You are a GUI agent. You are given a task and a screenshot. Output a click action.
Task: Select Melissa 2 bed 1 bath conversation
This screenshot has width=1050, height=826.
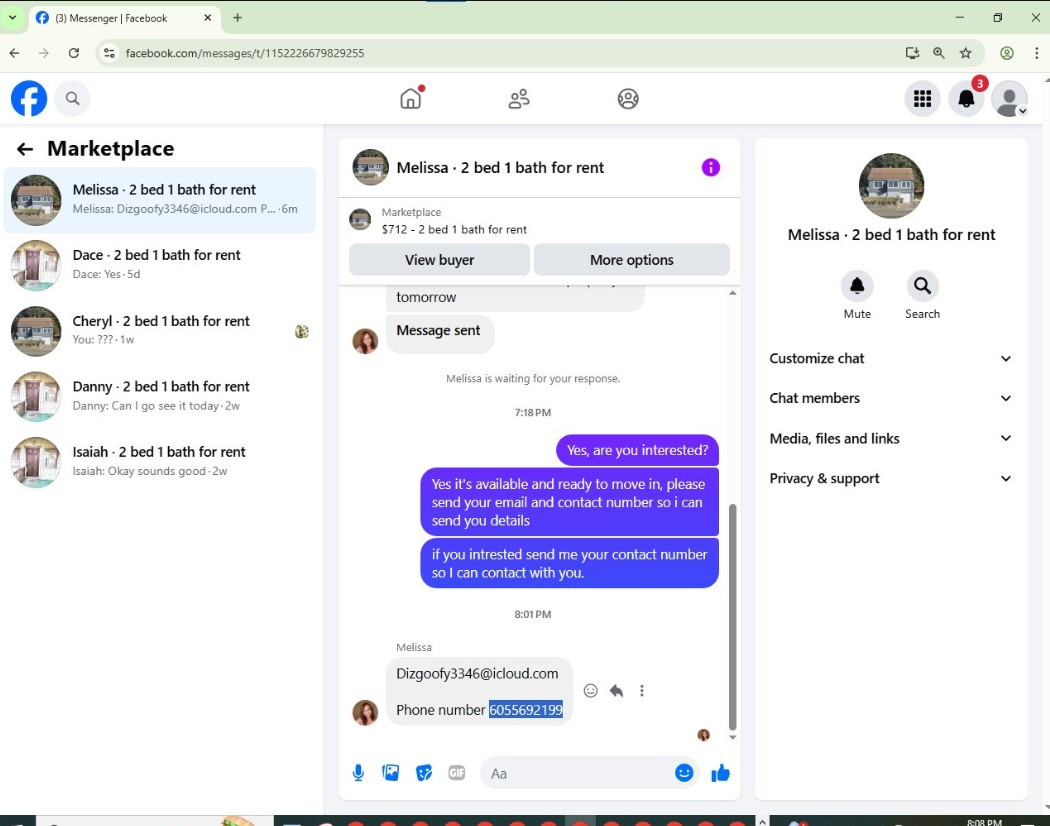pyautogui.click(x=159, y=200)
